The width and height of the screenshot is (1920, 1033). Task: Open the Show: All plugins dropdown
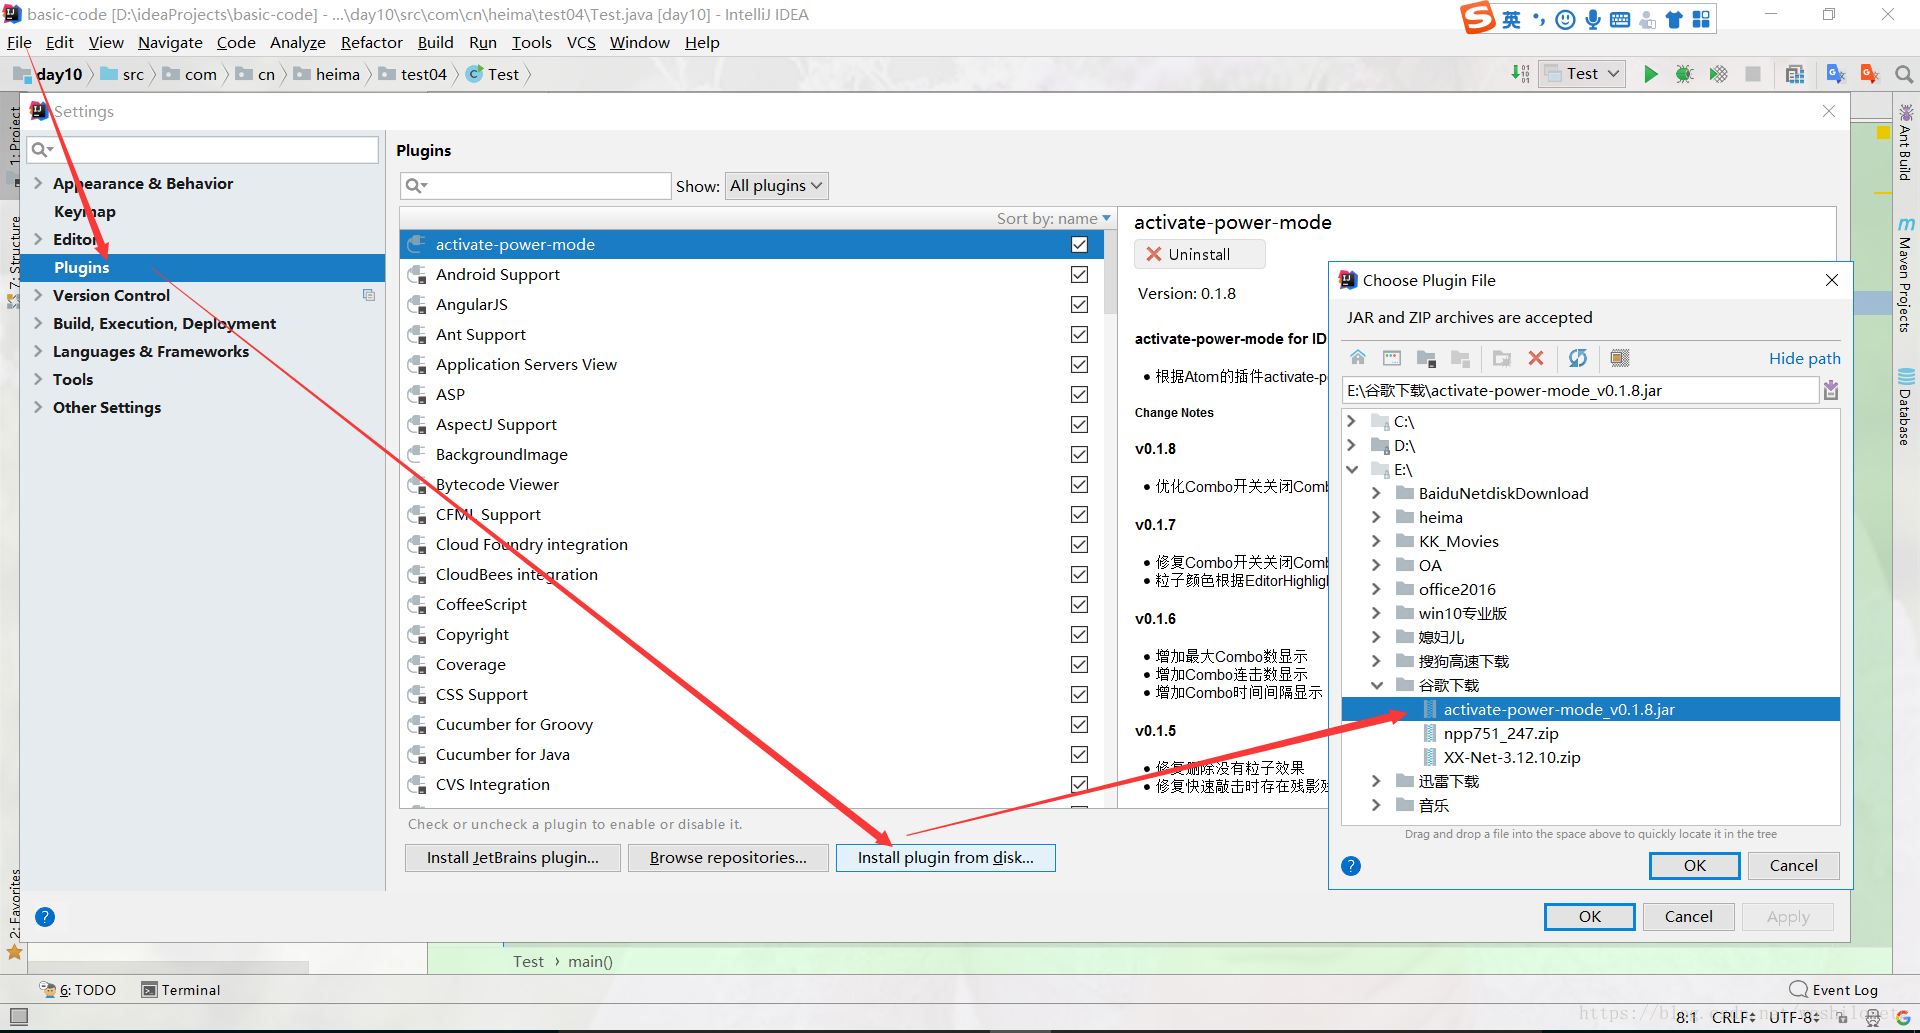776,185
